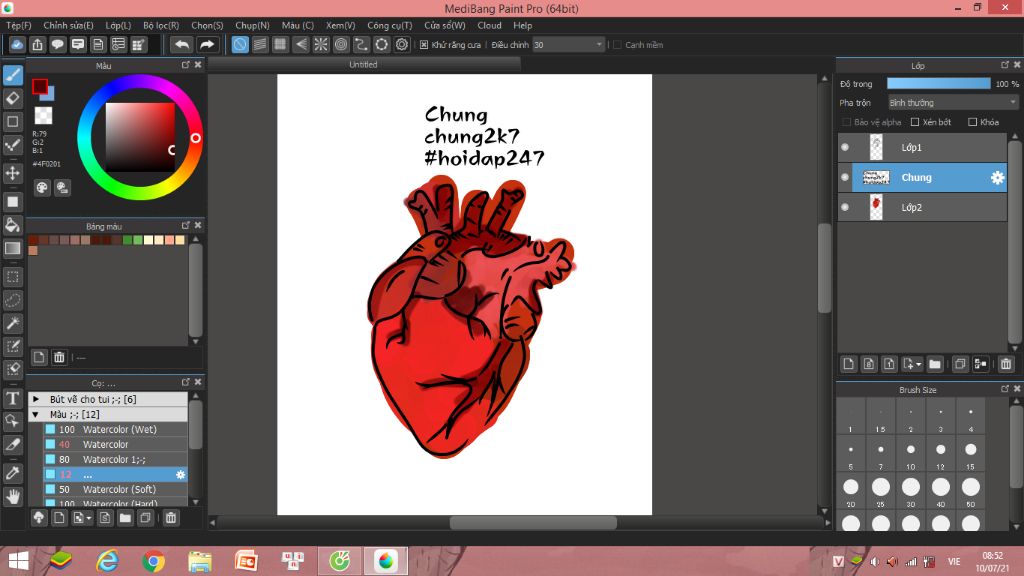Screen dimensions: 1024x576
Task: Select the rectangular Select tool
Action: pyautogui.click(x=12, y=277)
